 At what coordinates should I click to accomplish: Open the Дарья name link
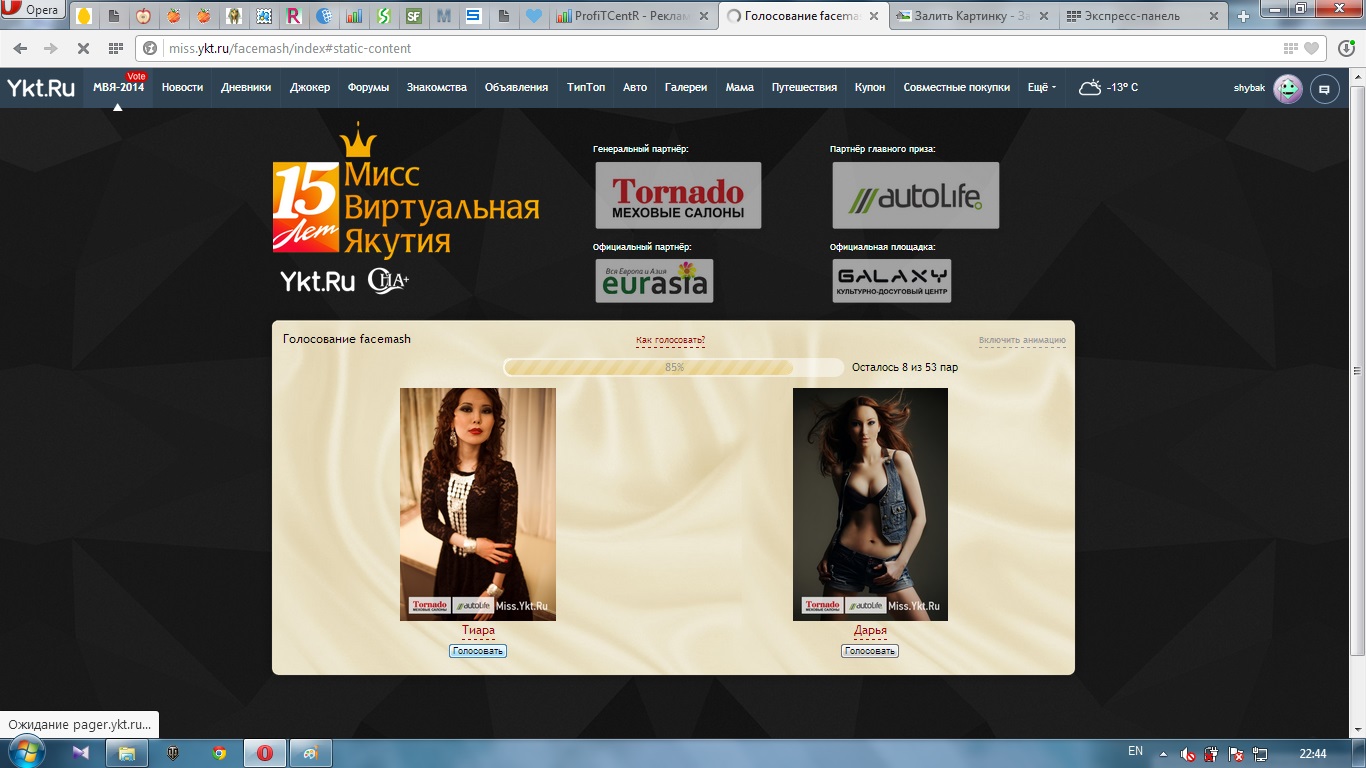870,631
